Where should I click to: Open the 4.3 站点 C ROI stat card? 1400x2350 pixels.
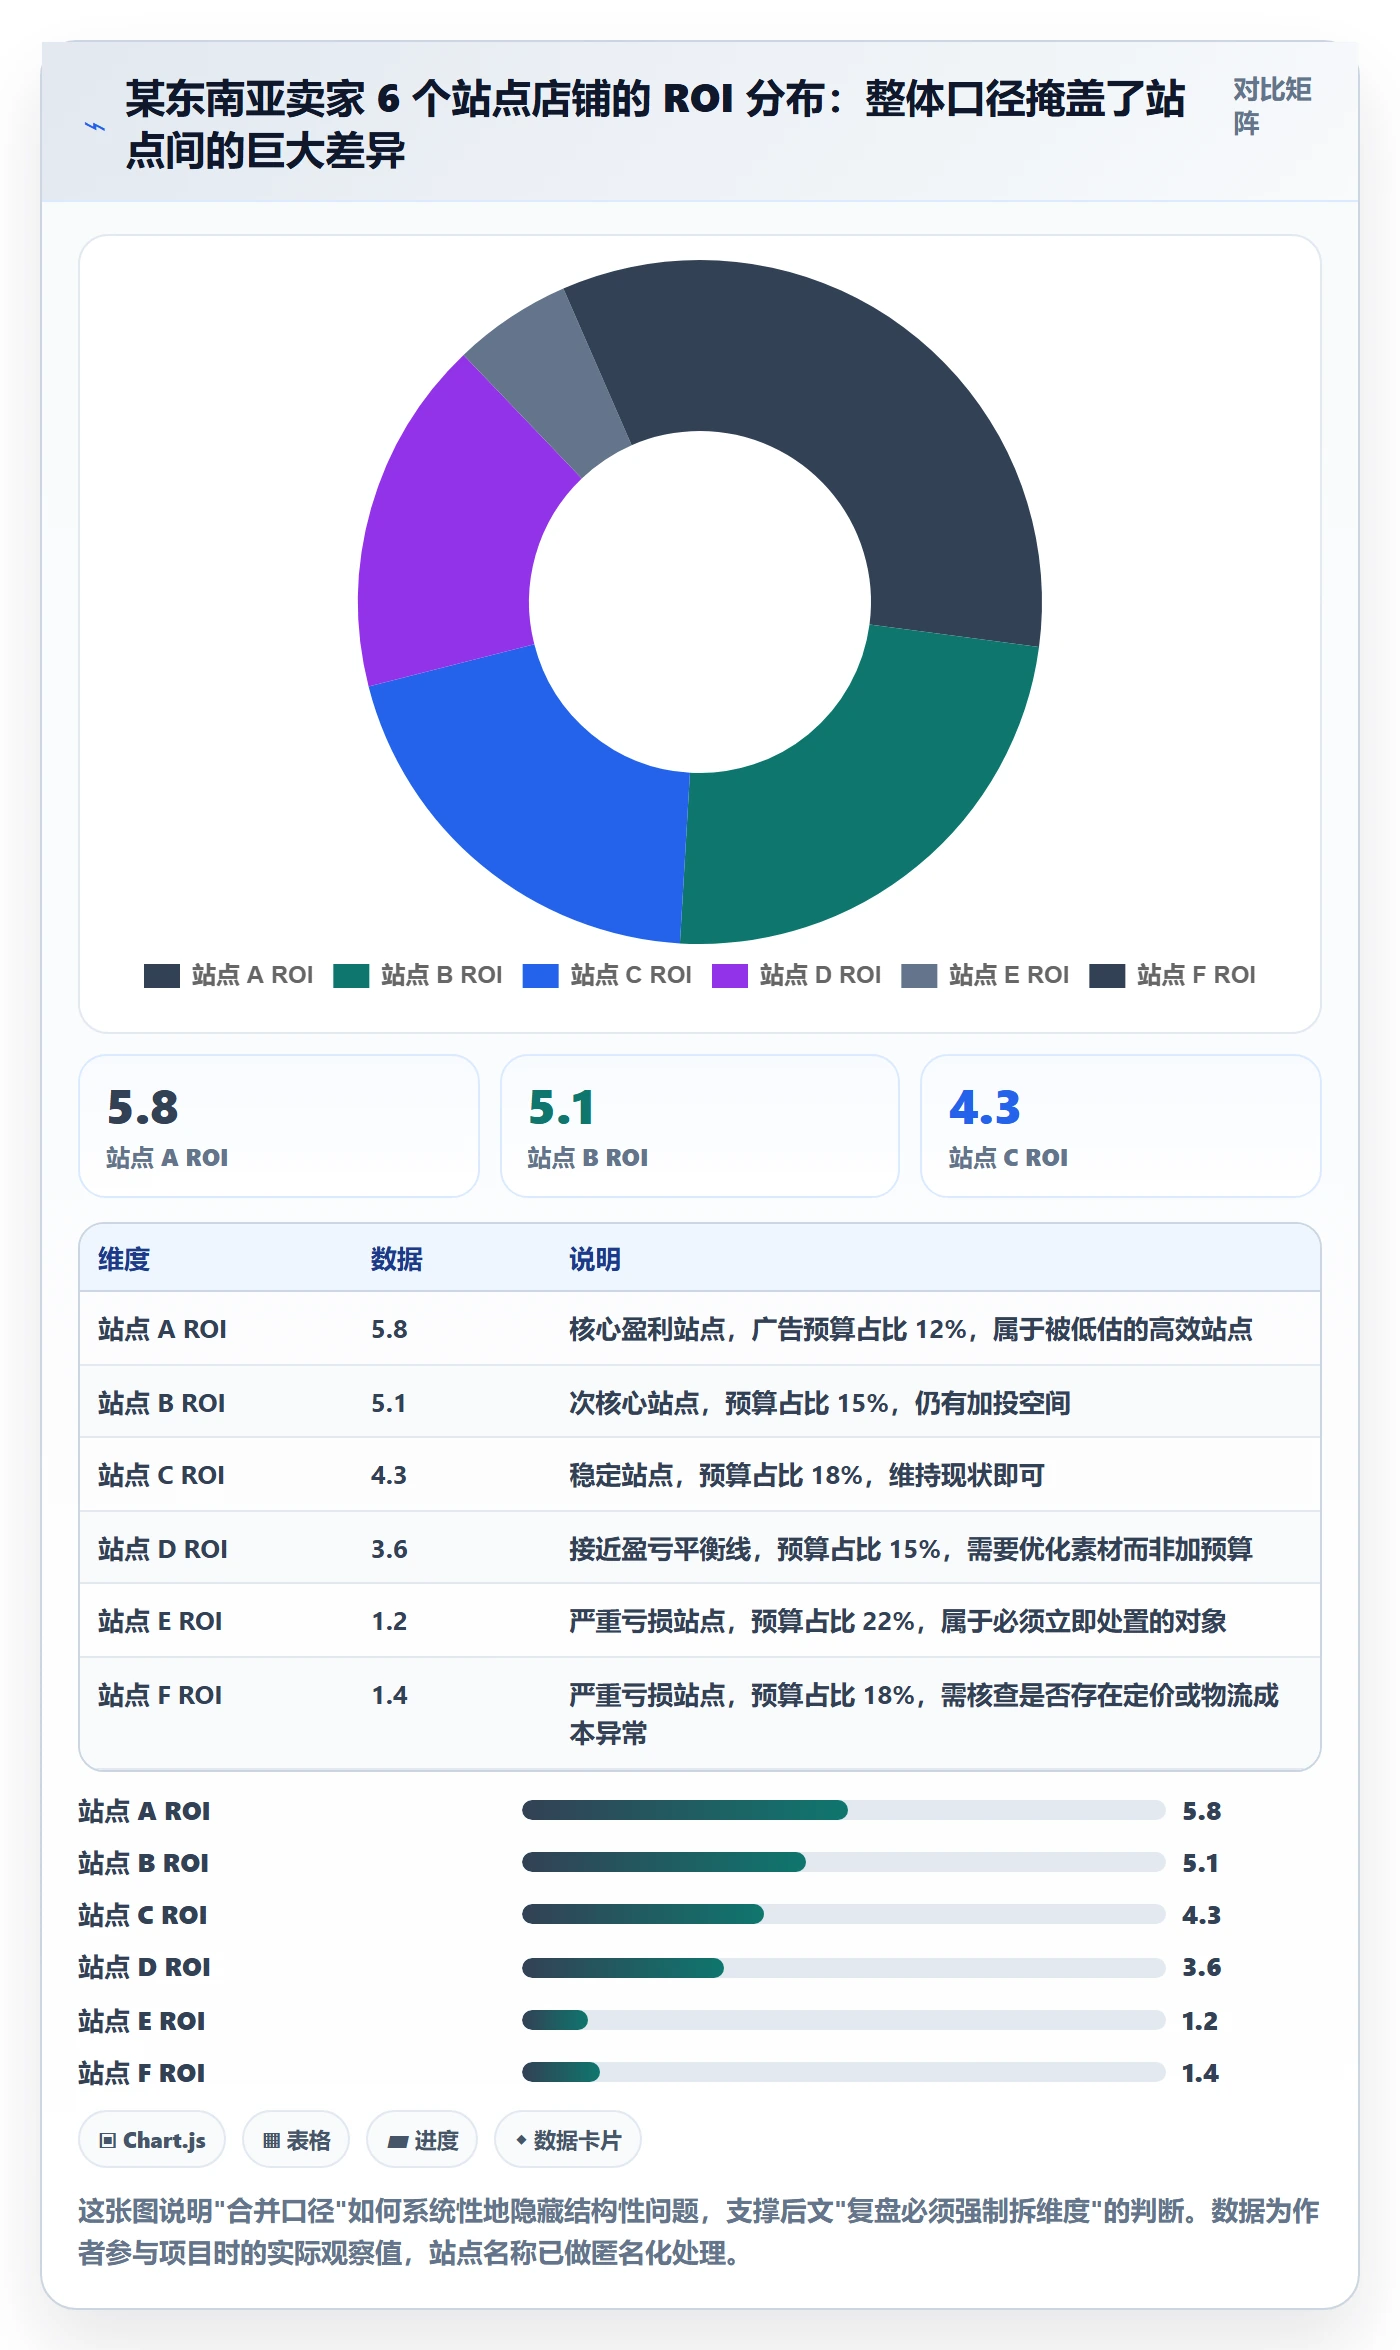1121,1126
